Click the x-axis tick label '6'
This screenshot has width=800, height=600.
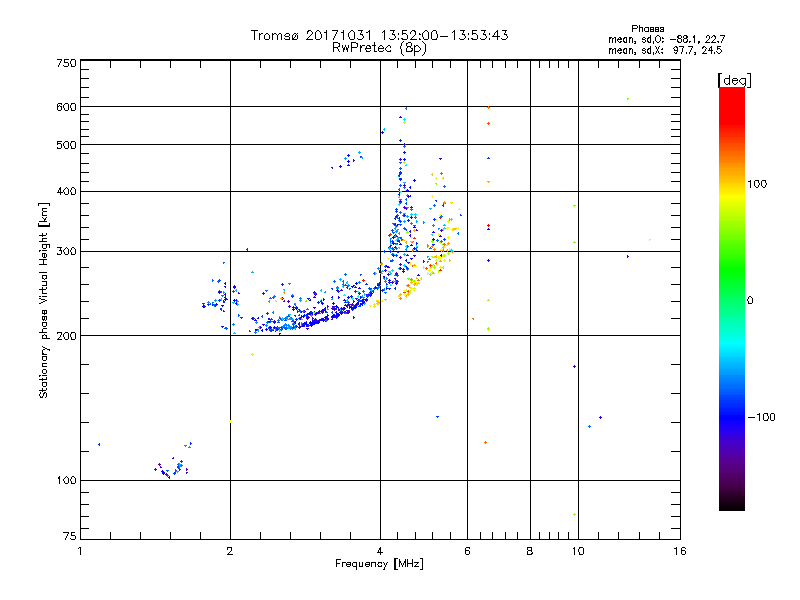[x=467, y=551]
